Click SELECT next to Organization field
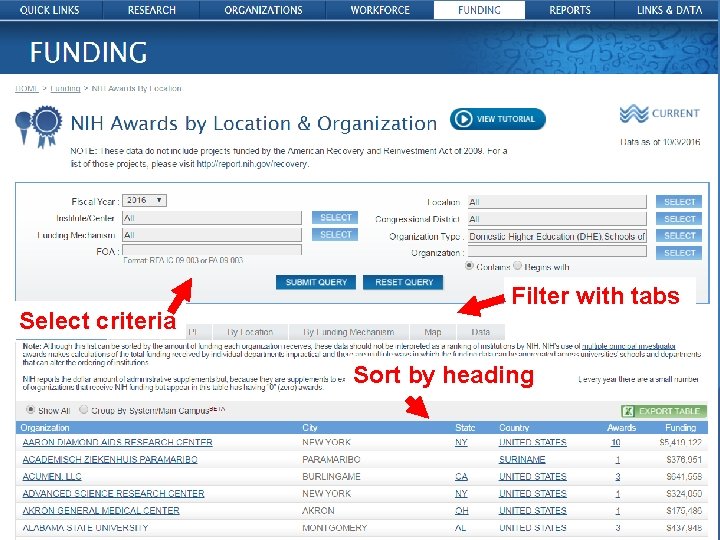The image size is (720, 540). (x=679, y=253)
